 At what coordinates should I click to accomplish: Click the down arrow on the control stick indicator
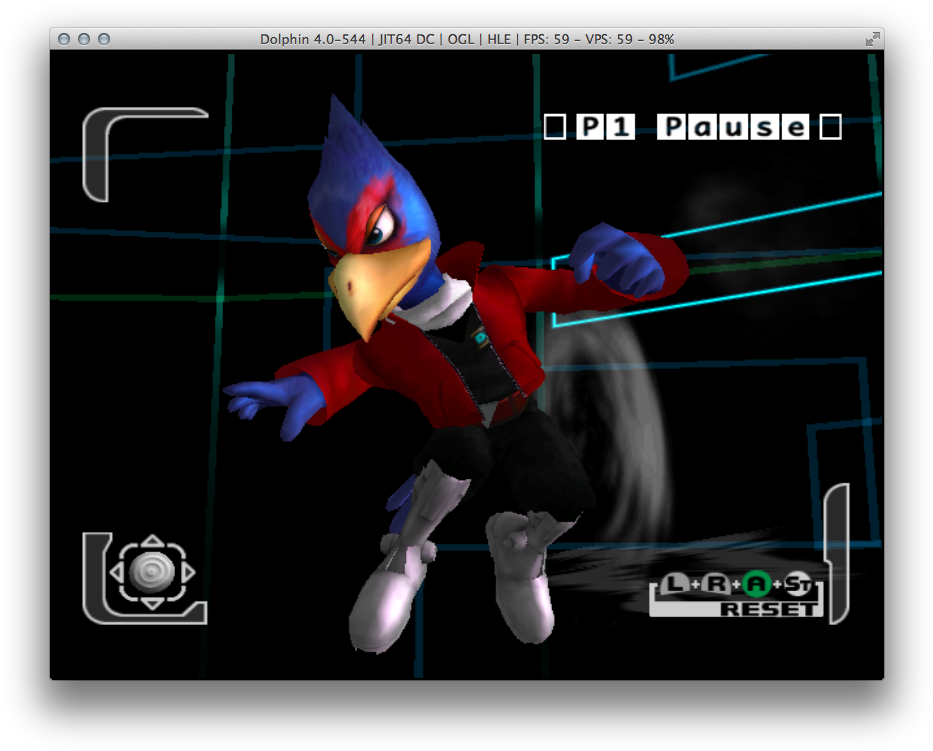coord(153,604)
